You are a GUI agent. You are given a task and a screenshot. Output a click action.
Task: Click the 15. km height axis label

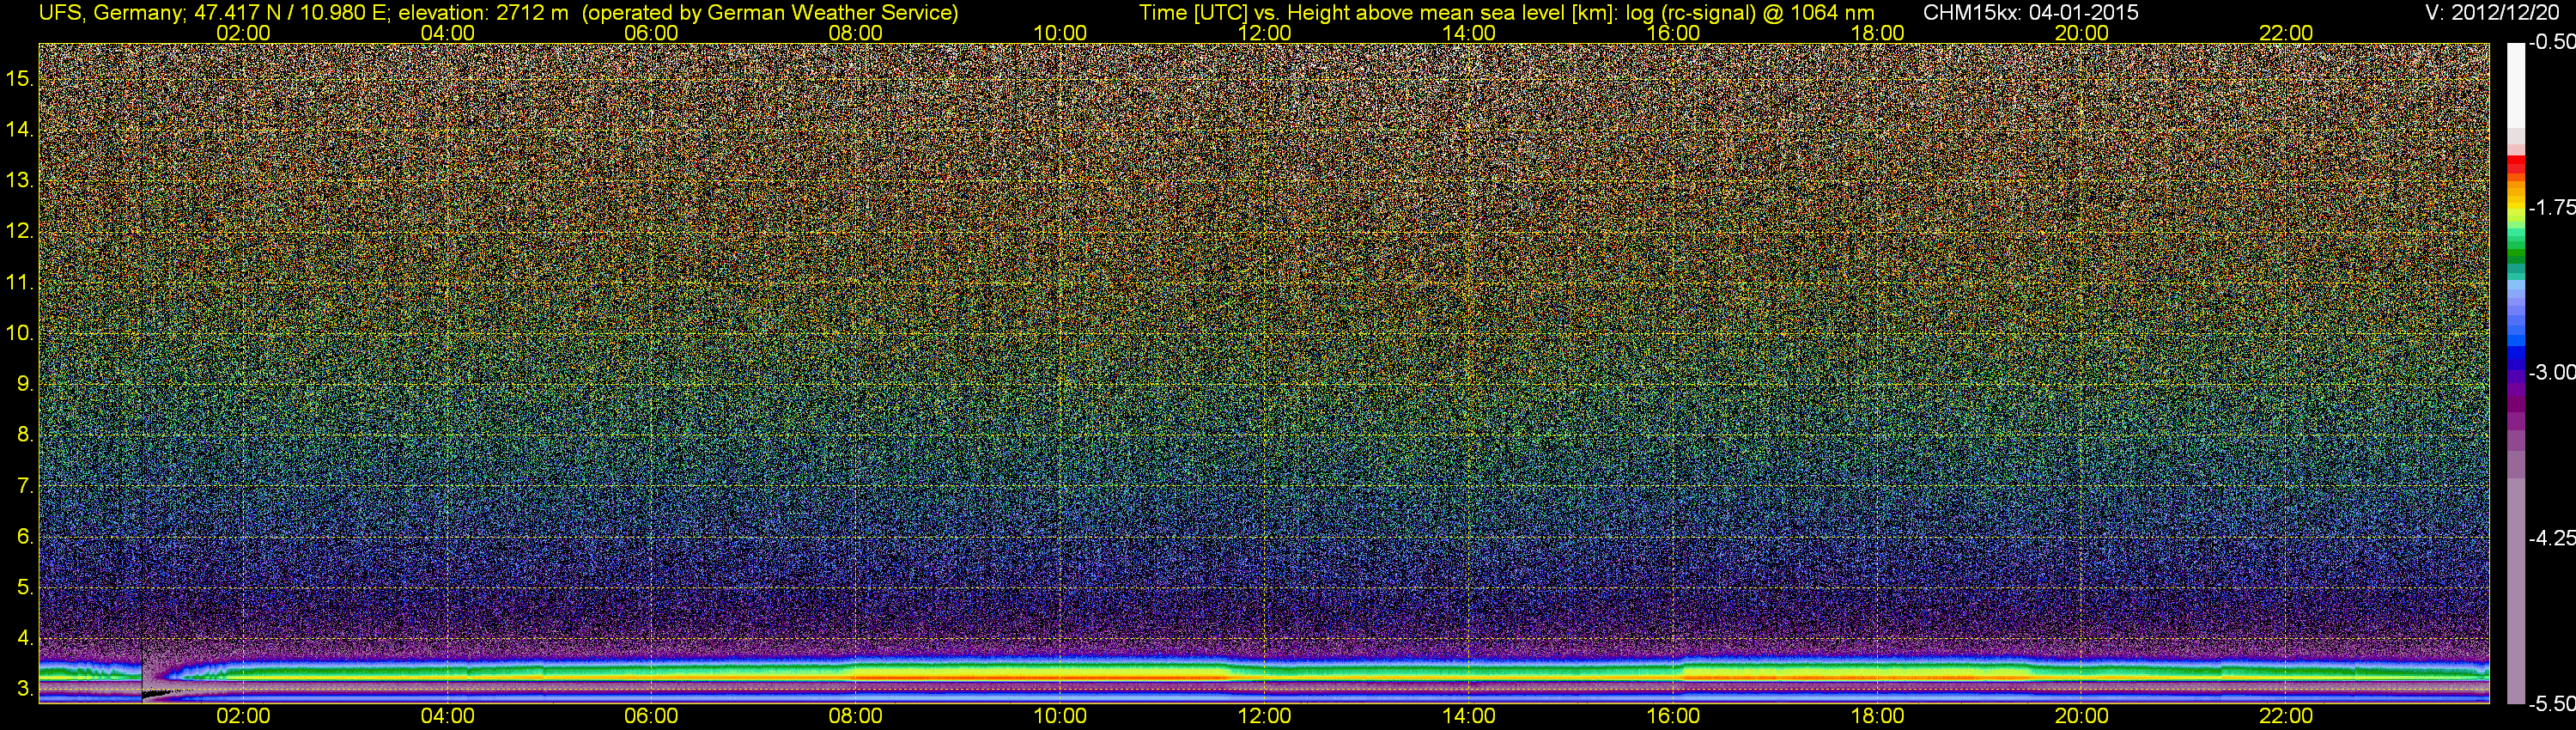click(x=19, y=78)
